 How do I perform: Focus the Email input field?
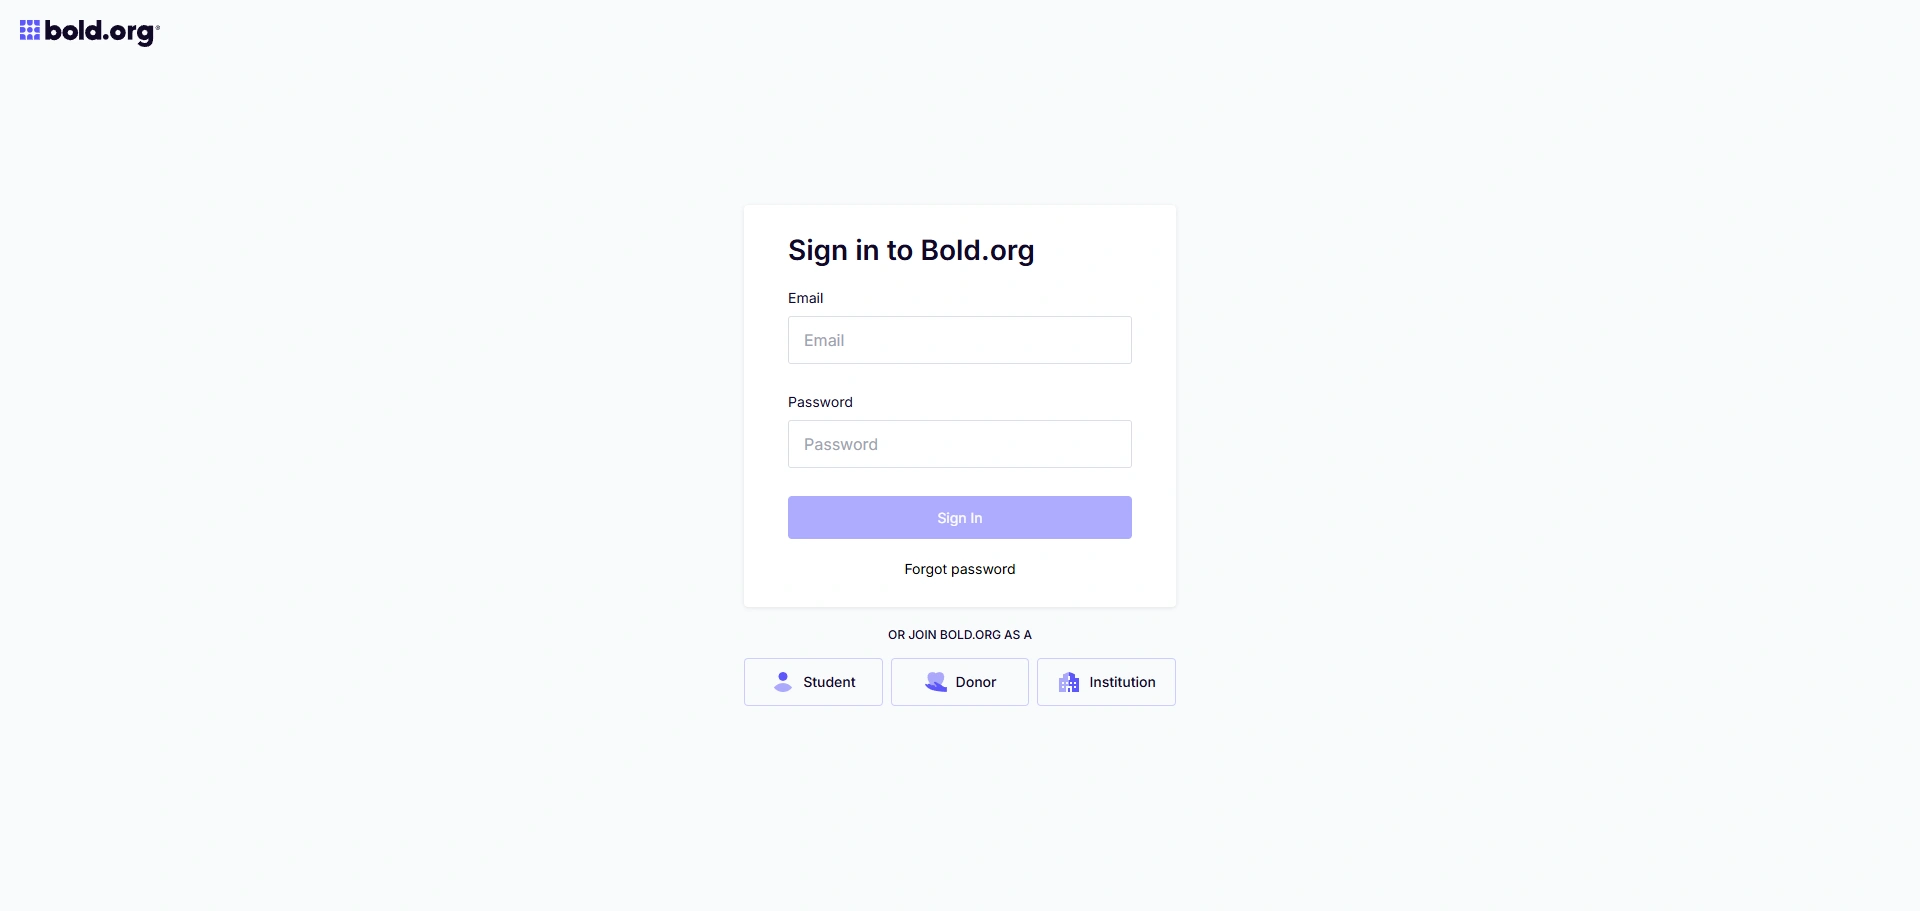point(959,340)
